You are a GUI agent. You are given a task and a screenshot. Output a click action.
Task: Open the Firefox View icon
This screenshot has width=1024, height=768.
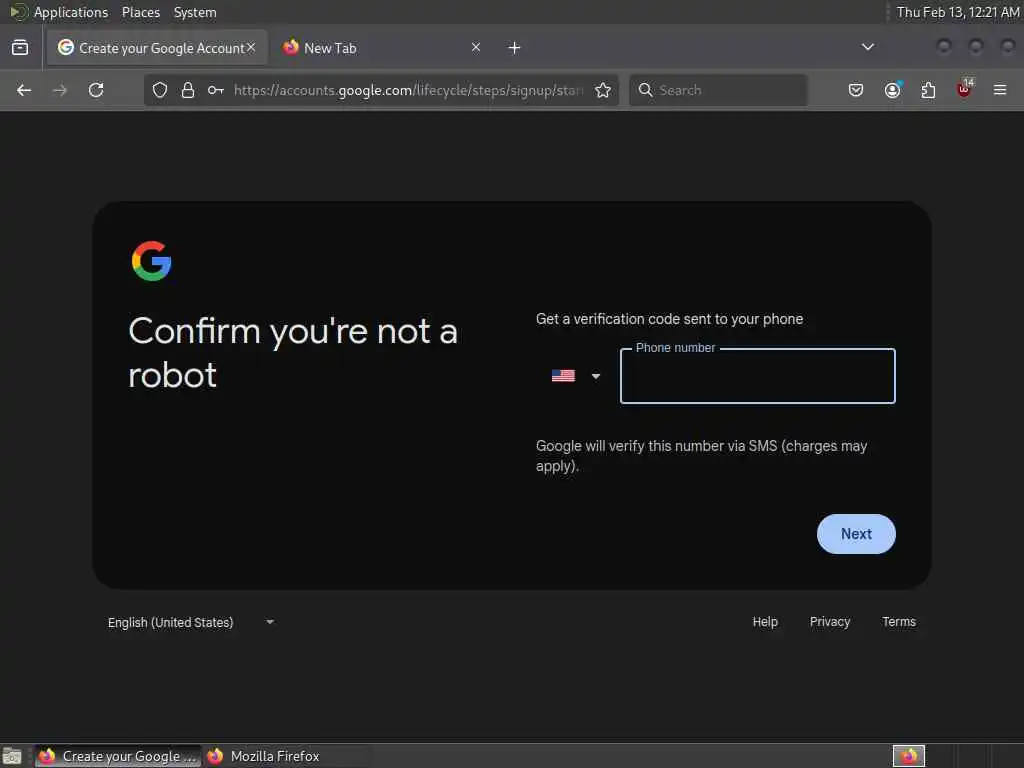[20, 48]
